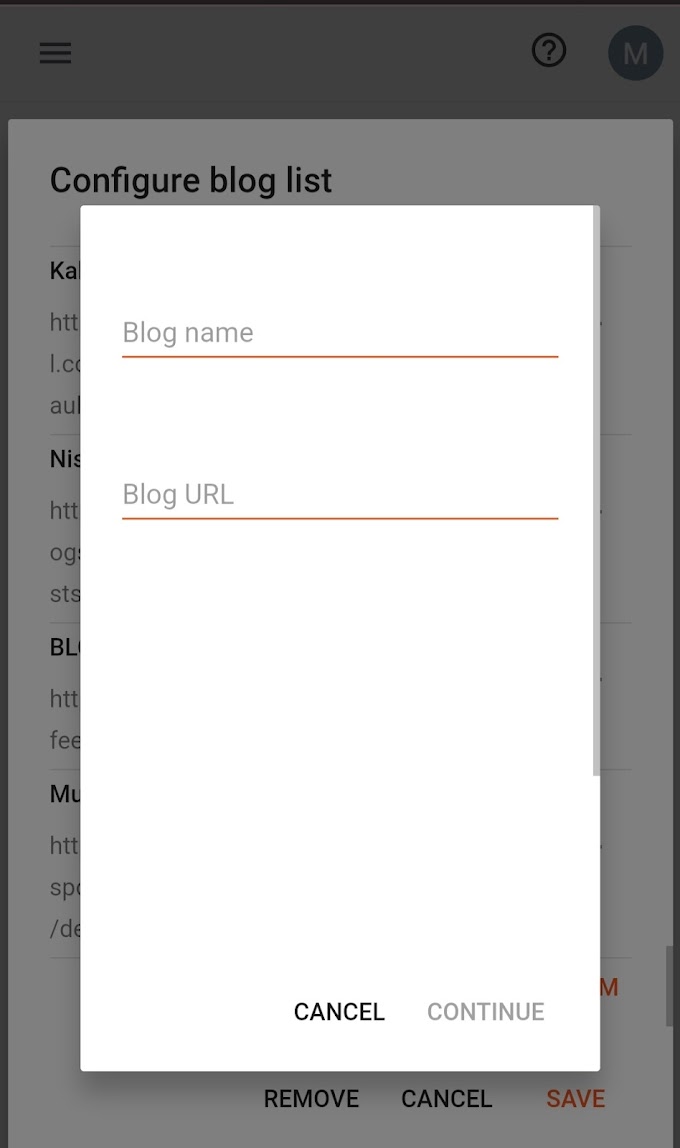Click CANCEL inside the add-blog dialog
Image resolution: width=680 pixels, height=1148 pixels.
click(339, 1012)
